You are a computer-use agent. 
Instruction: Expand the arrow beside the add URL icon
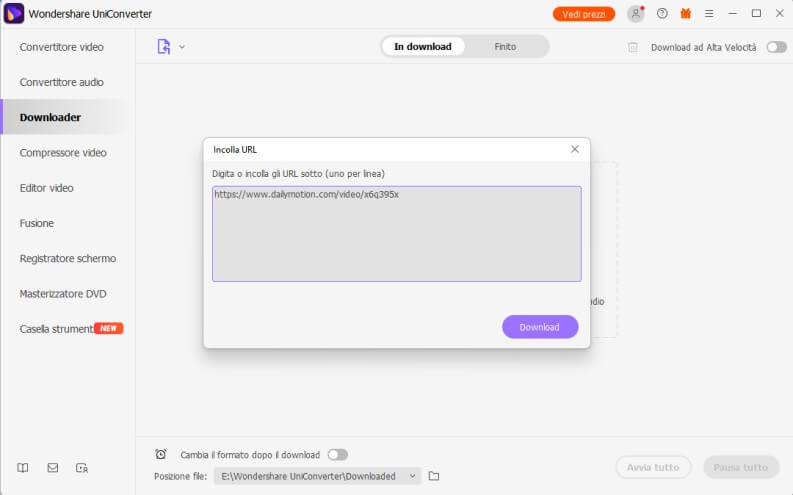click(182, 47)
